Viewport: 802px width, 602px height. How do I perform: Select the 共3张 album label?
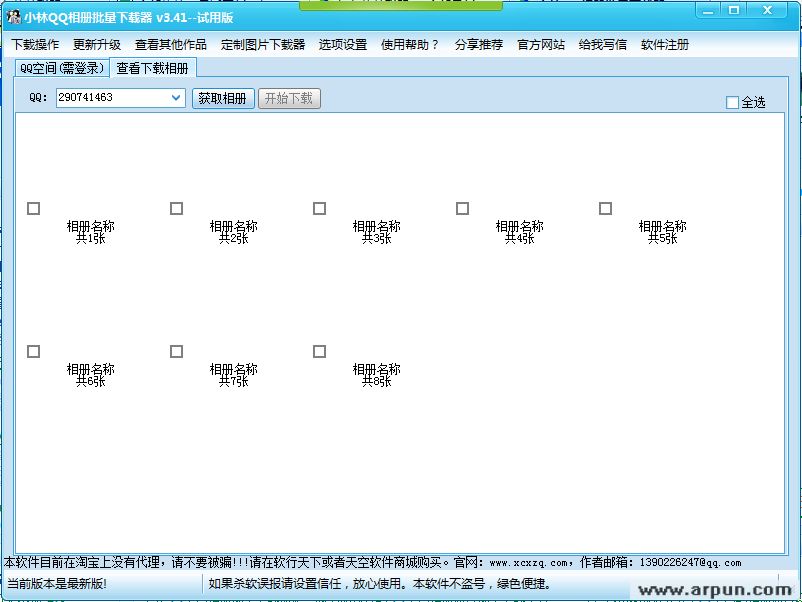pyautogui.click(x=376, y=232)
